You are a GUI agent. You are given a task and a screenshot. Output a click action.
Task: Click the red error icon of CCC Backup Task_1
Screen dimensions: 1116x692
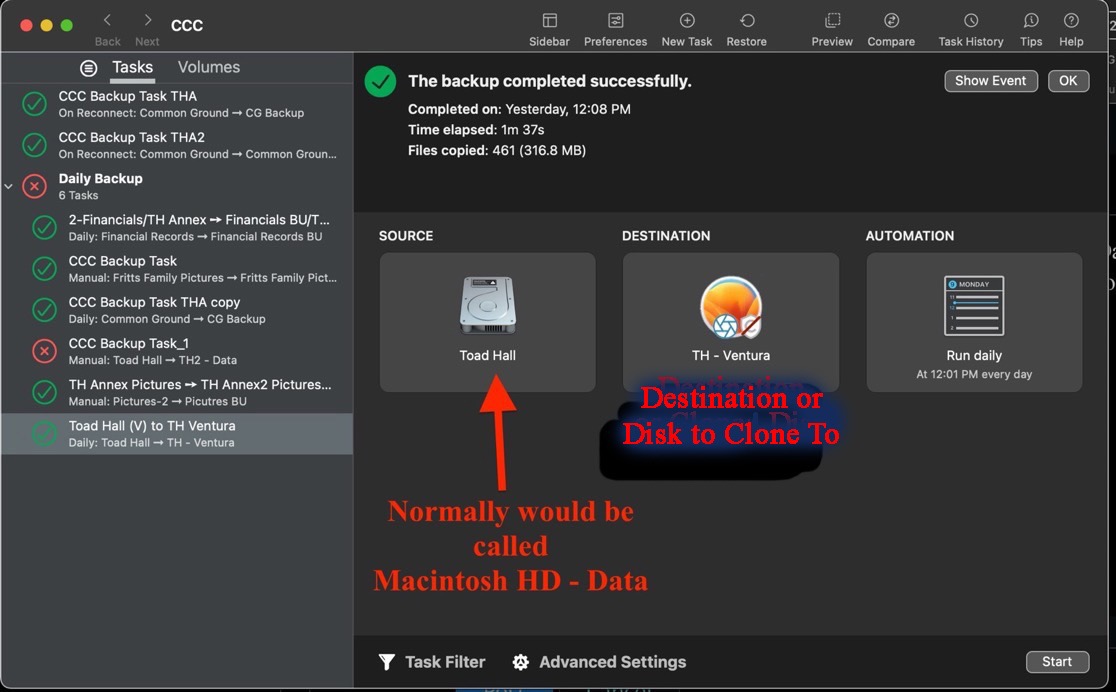(x=44, y=351)
